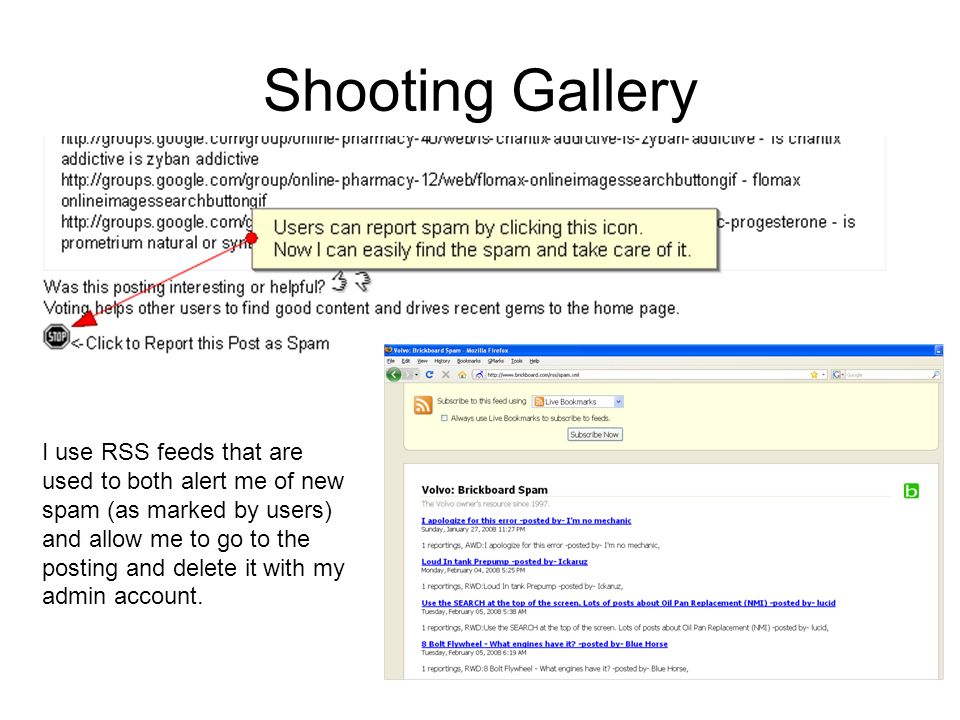Open the Bookmarks menu in Firefox
960x720 pixels.
469,361
